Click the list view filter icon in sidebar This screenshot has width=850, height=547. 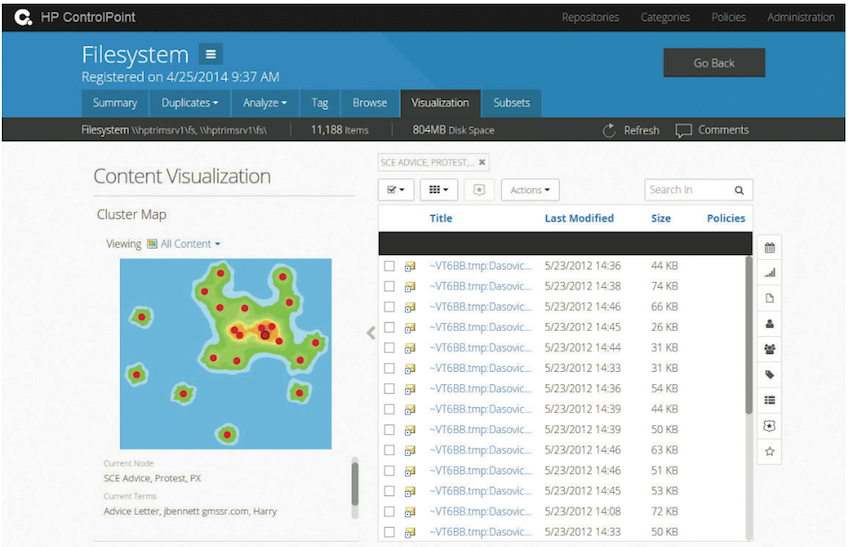tap(769, 400)
